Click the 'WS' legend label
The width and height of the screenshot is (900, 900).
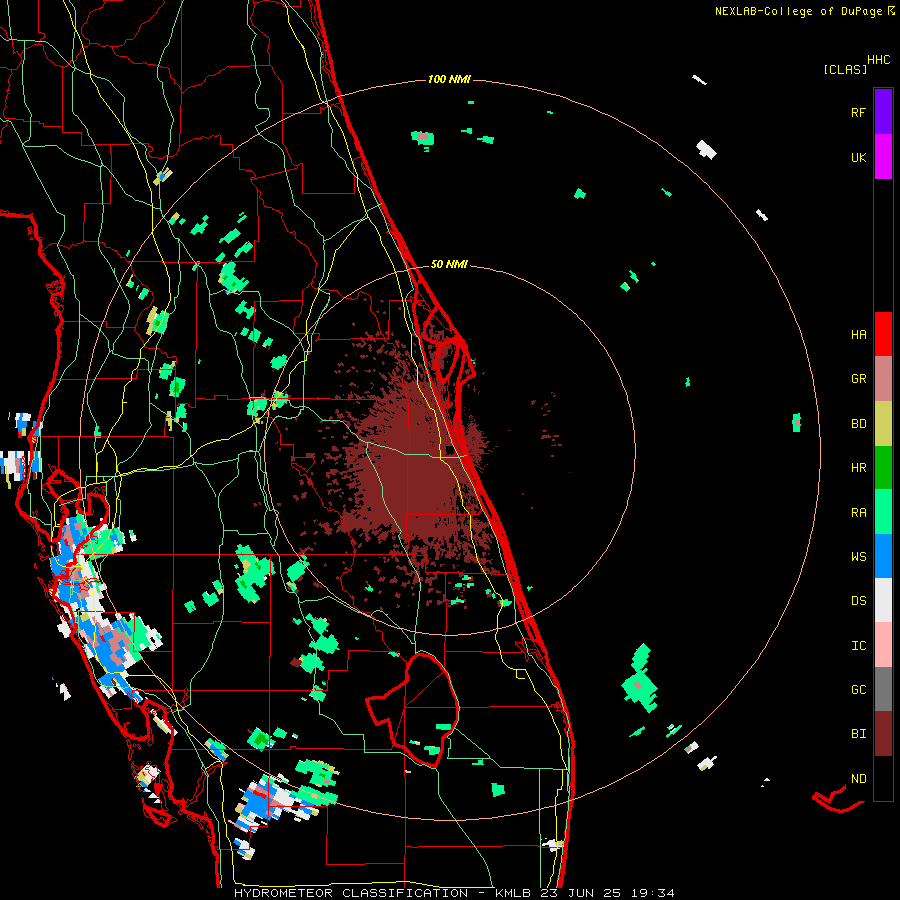click(858, 556)
